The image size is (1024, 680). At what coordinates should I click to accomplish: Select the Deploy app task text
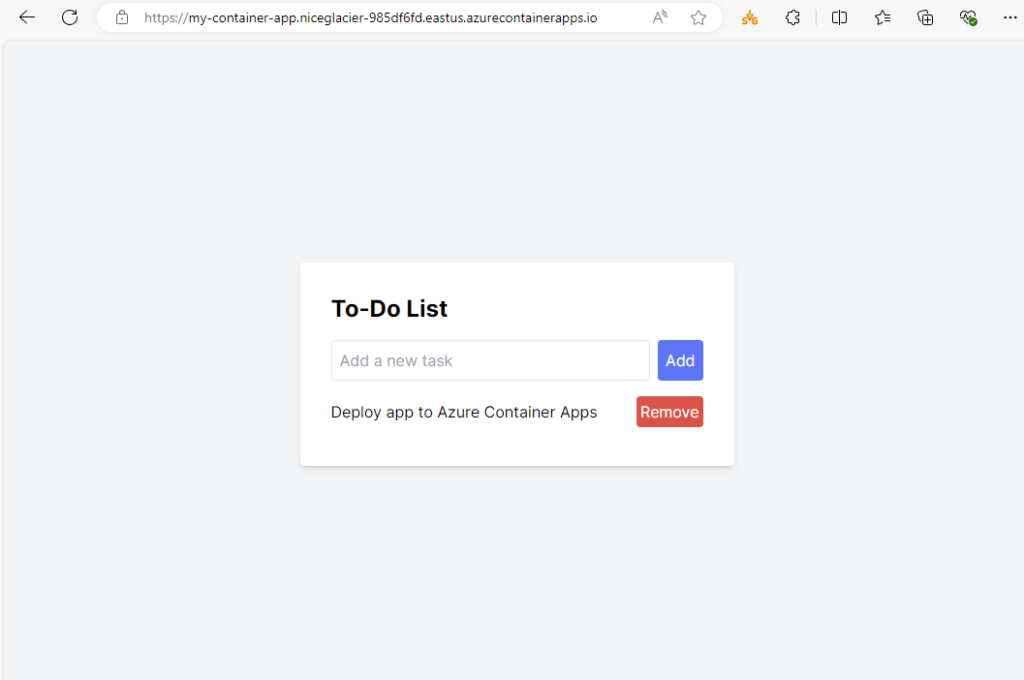[x=464, y=411]
